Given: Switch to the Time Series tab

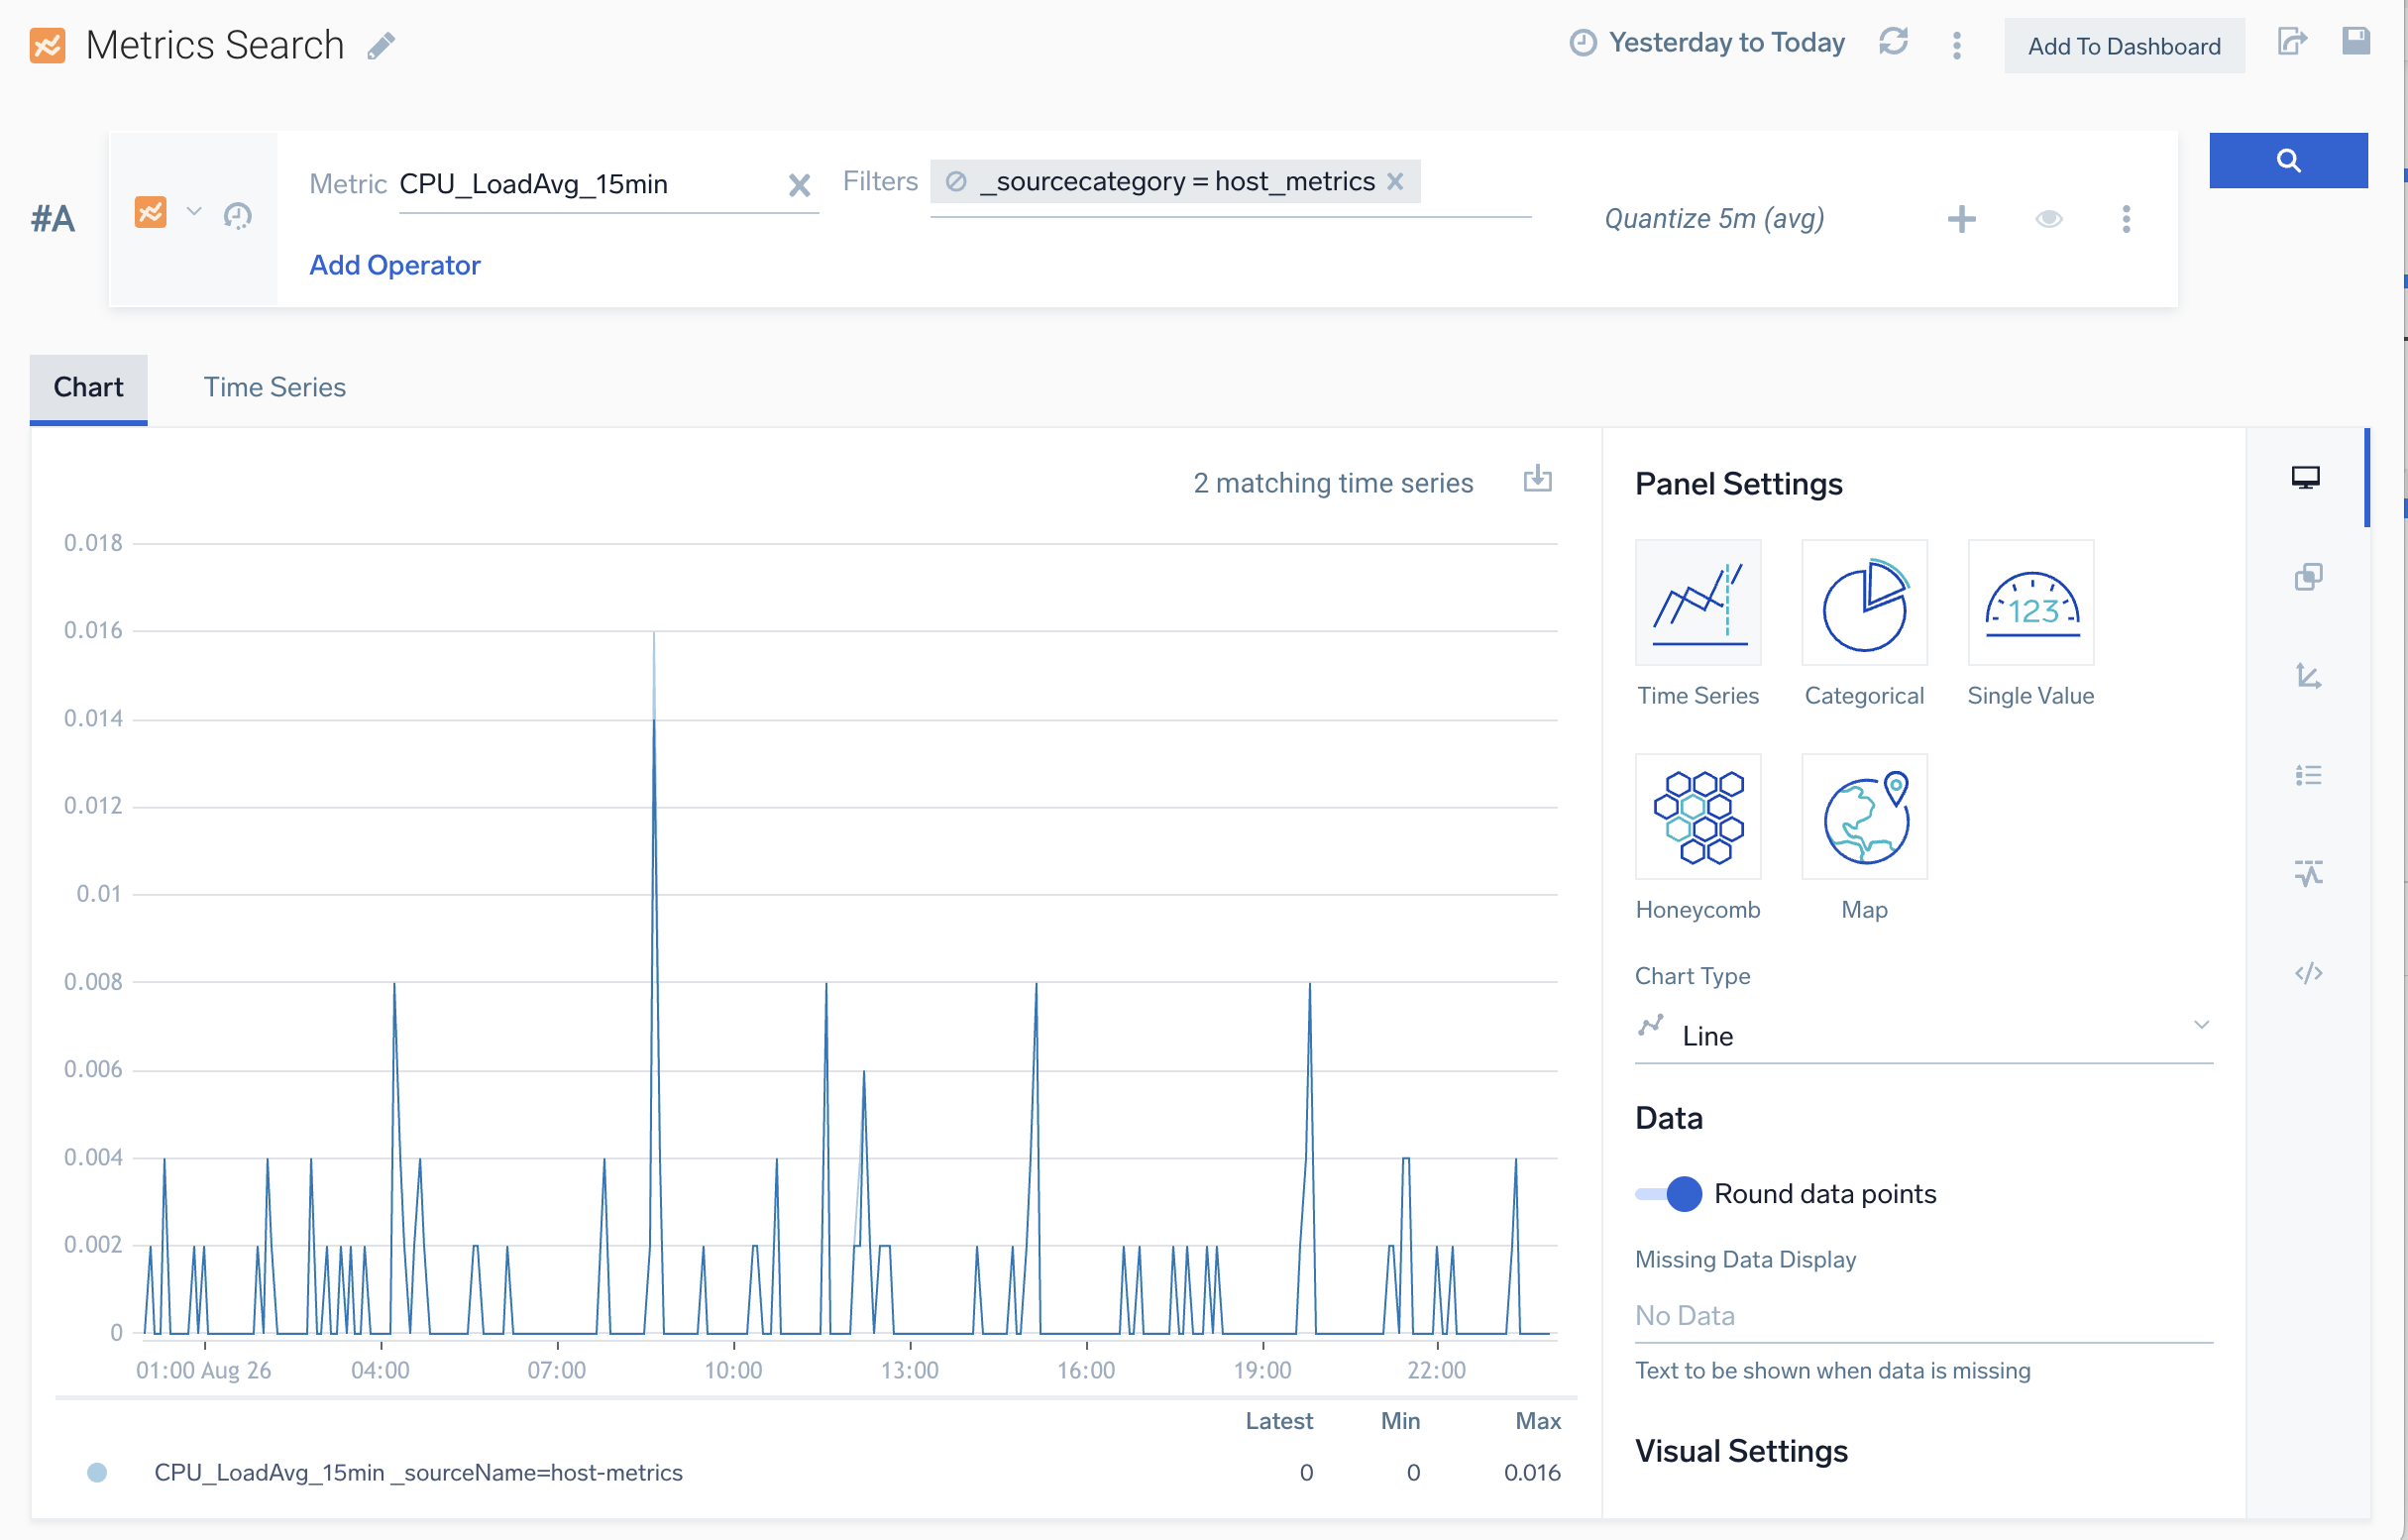Looking at the screenshot, I should pyautogui.click(x=274, y=387).
